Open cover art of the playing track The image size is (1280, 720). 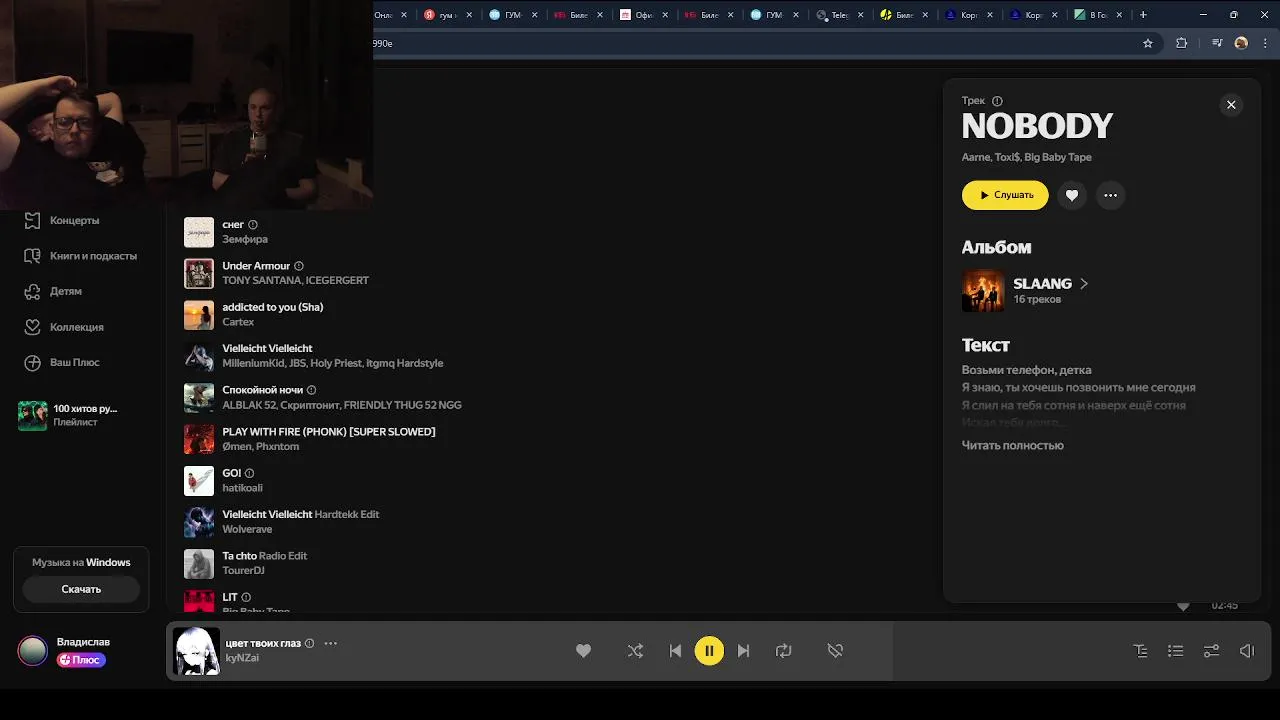pyautogui.click(x=196, y=651)
